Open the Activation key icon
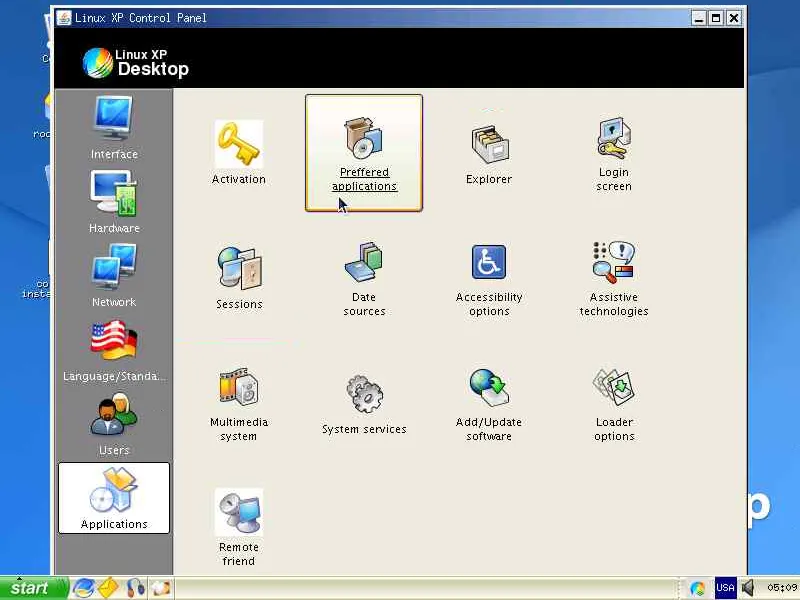The image size is (800, 600). coord(239,153)
